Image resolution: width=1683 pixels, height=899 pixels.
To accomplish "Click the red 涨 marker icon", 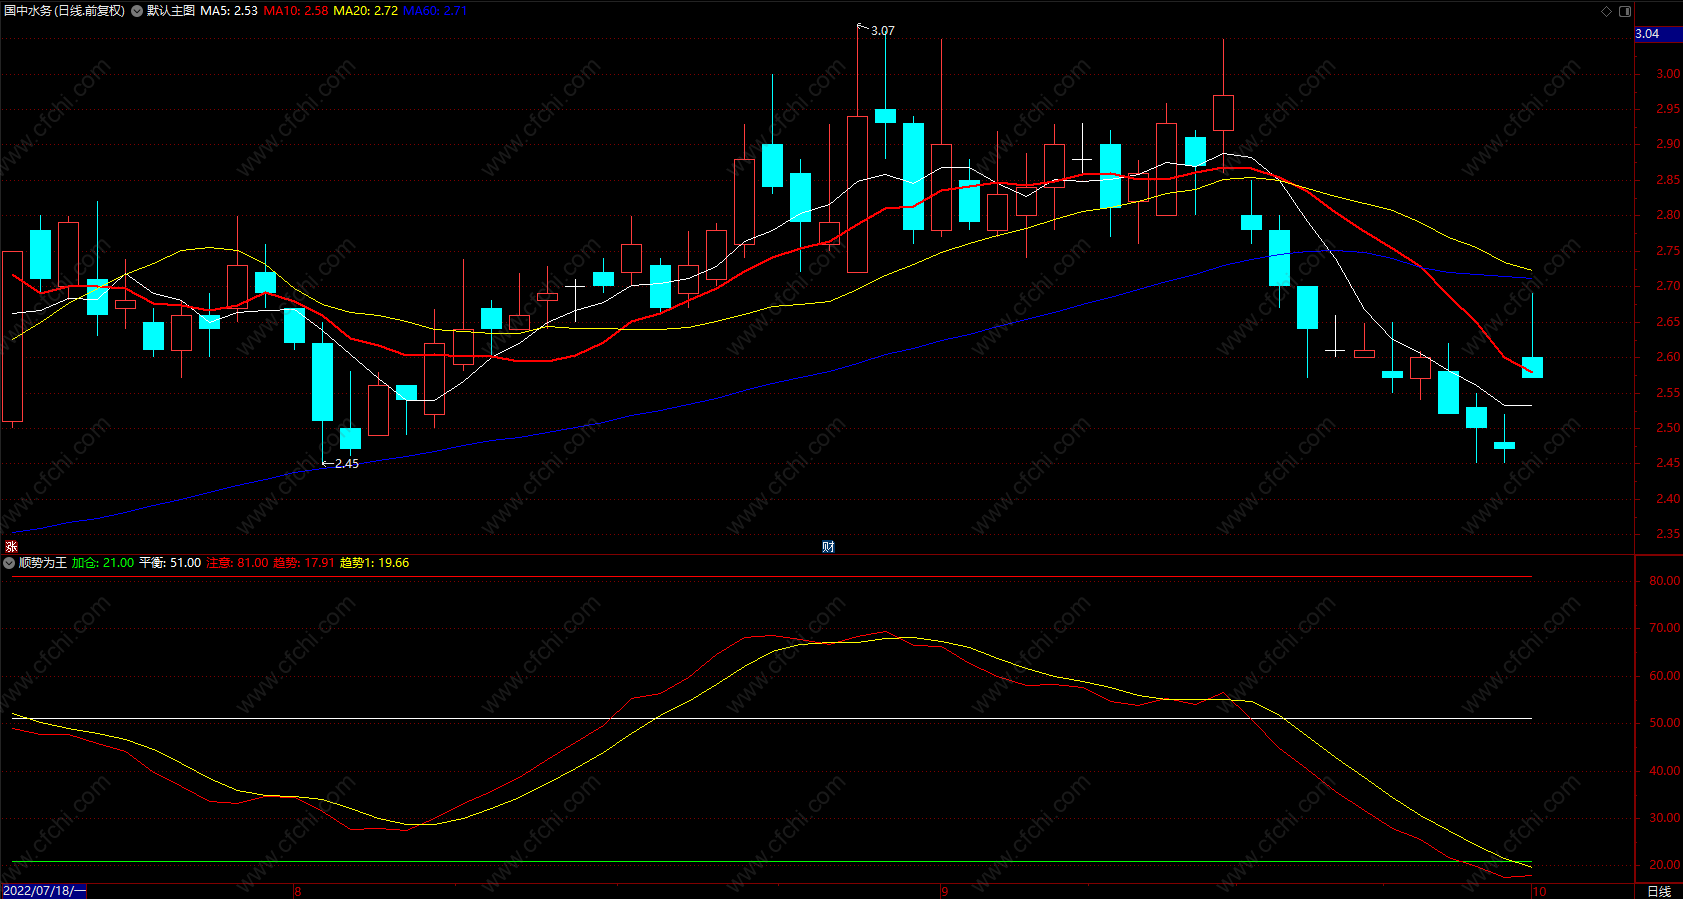I will [x=11, y=546].
